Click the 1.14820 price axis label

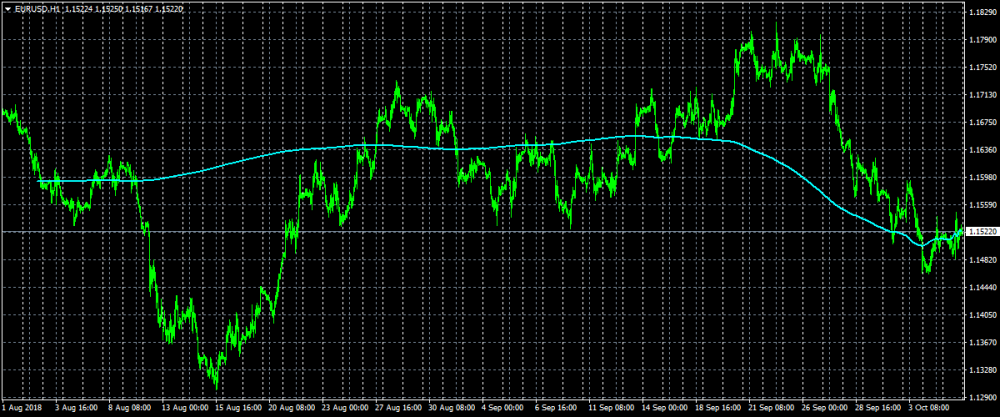(x=982, y=260)
